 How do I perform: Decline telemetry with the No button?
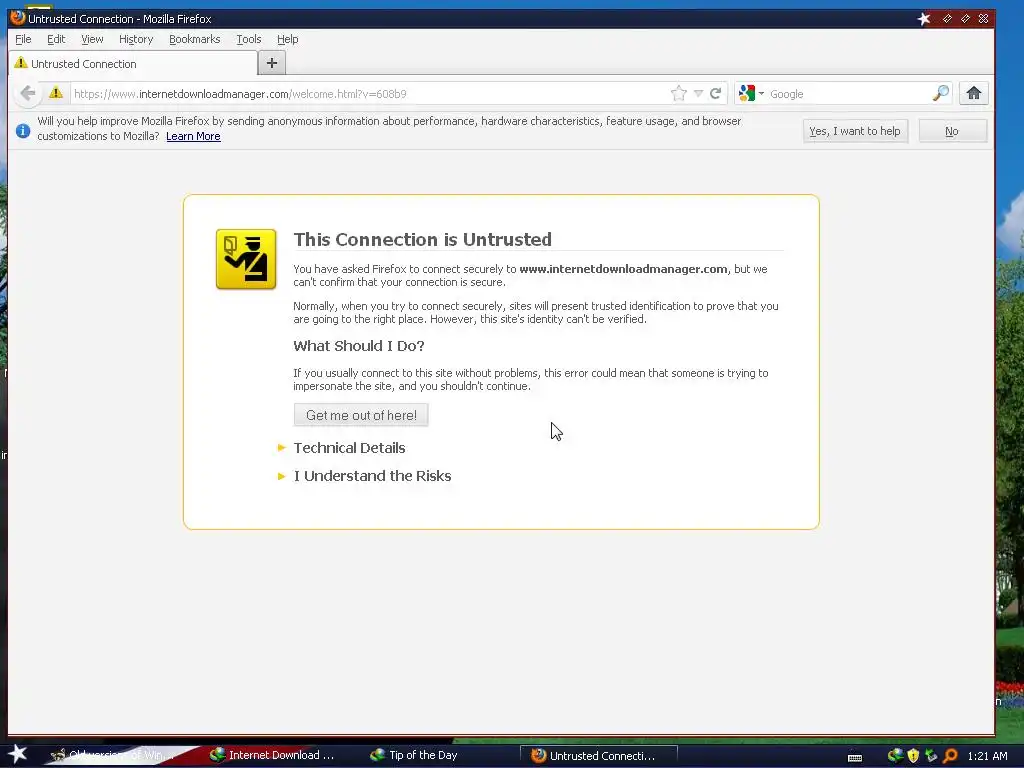[x=952, y=131]
